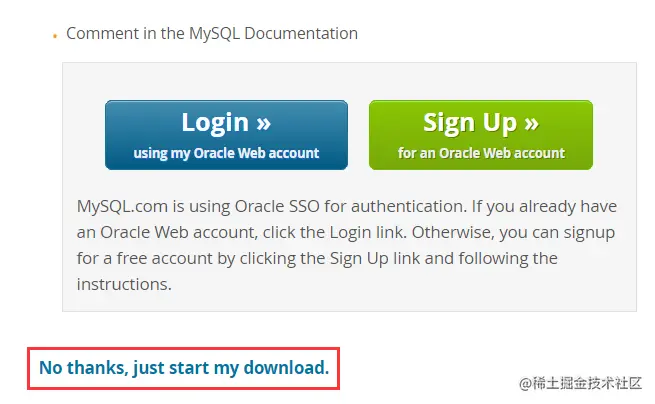Click 'Sign Up link' phrase in paragraph

[375, 259]
